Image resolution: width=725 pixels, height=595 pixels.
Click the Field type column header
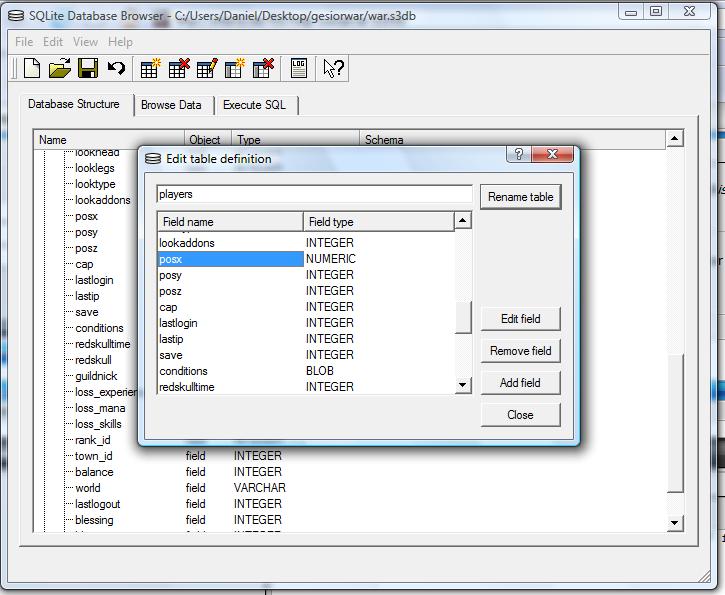click(x=379, y=222)
